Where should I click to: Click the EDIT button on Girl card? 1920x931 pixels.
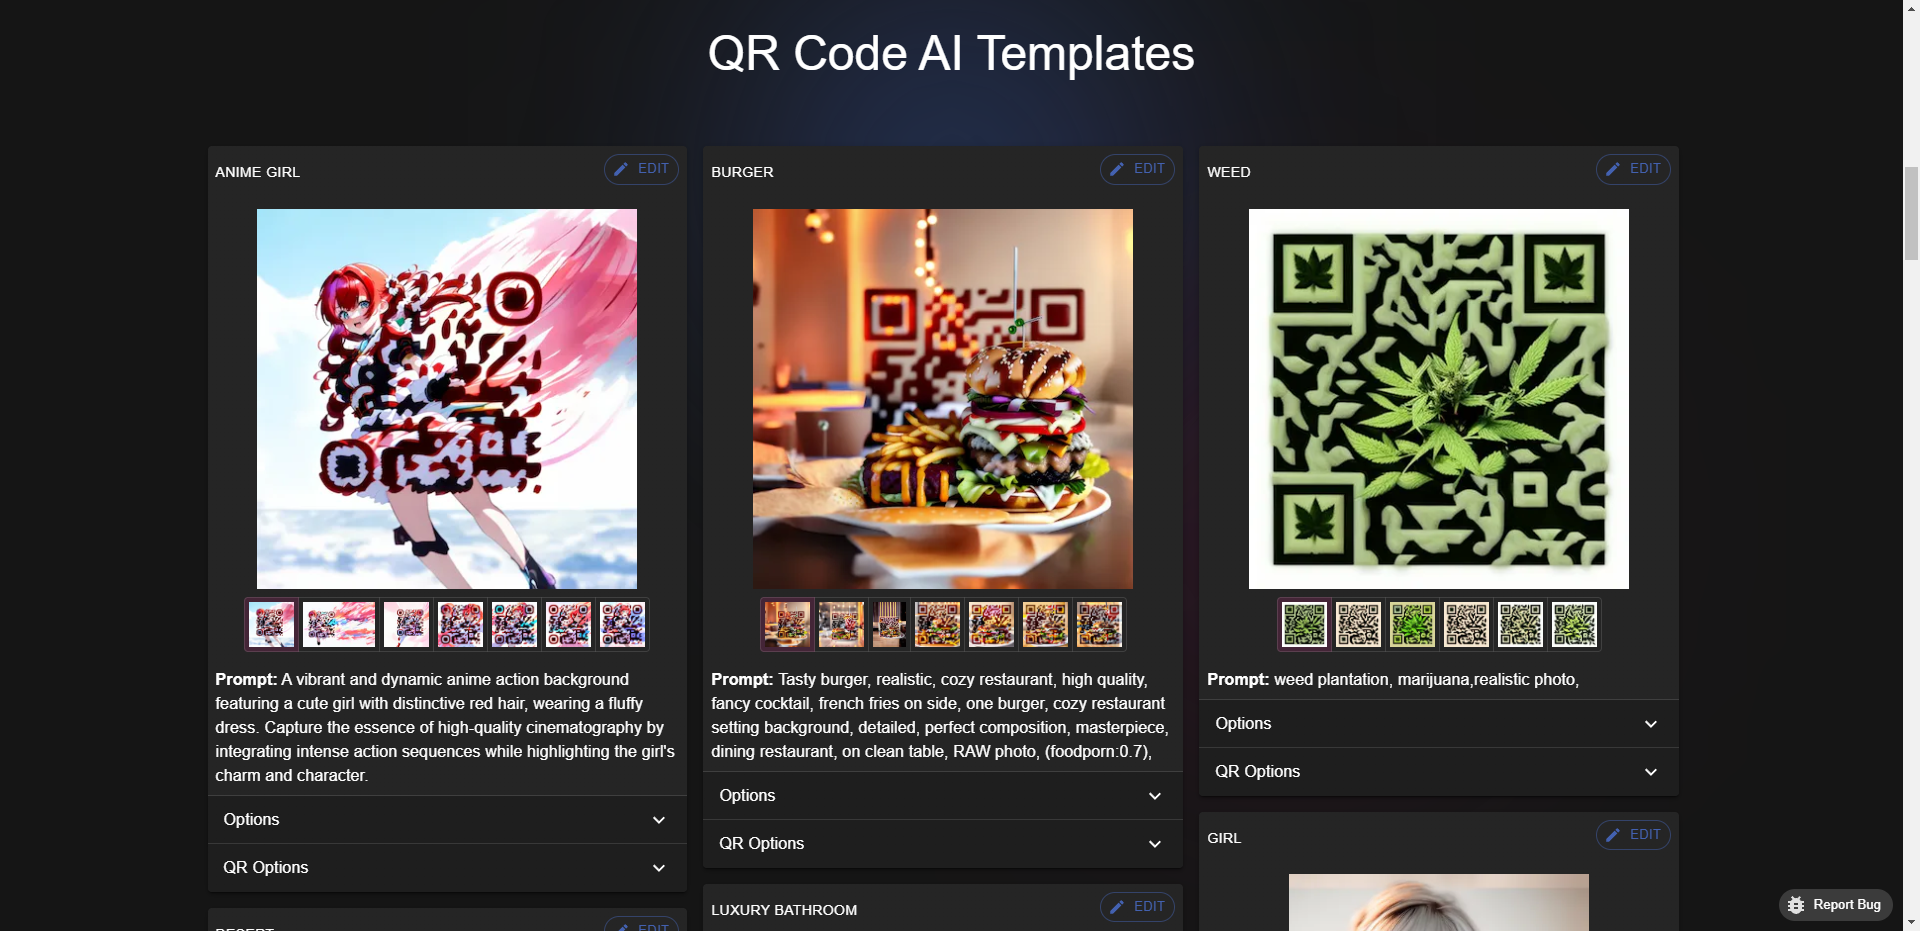pyautogui.click(x=1633, y=835)
